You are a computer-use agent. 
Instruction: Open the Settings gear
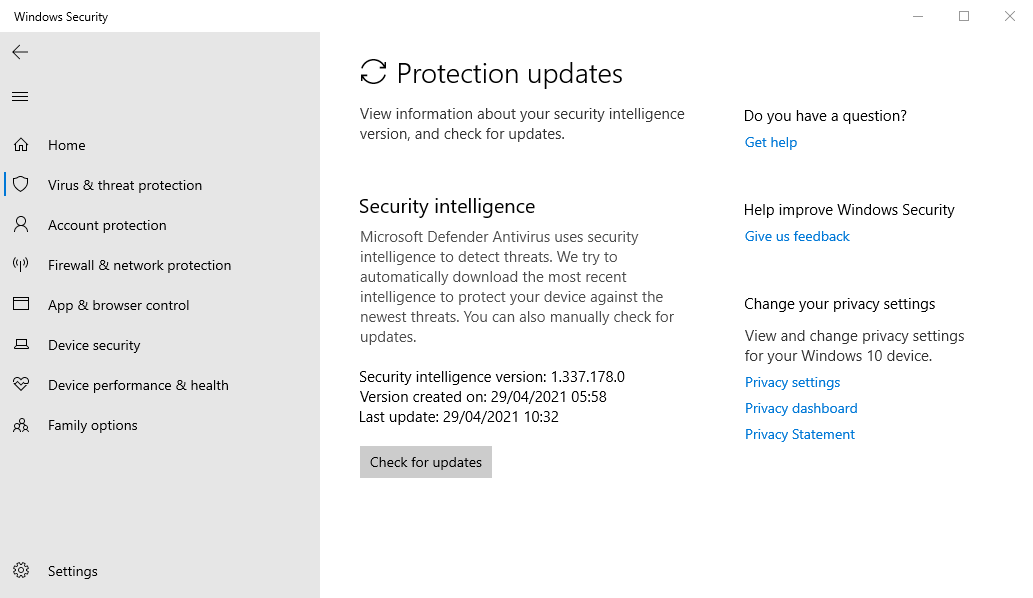click(21, 570)
